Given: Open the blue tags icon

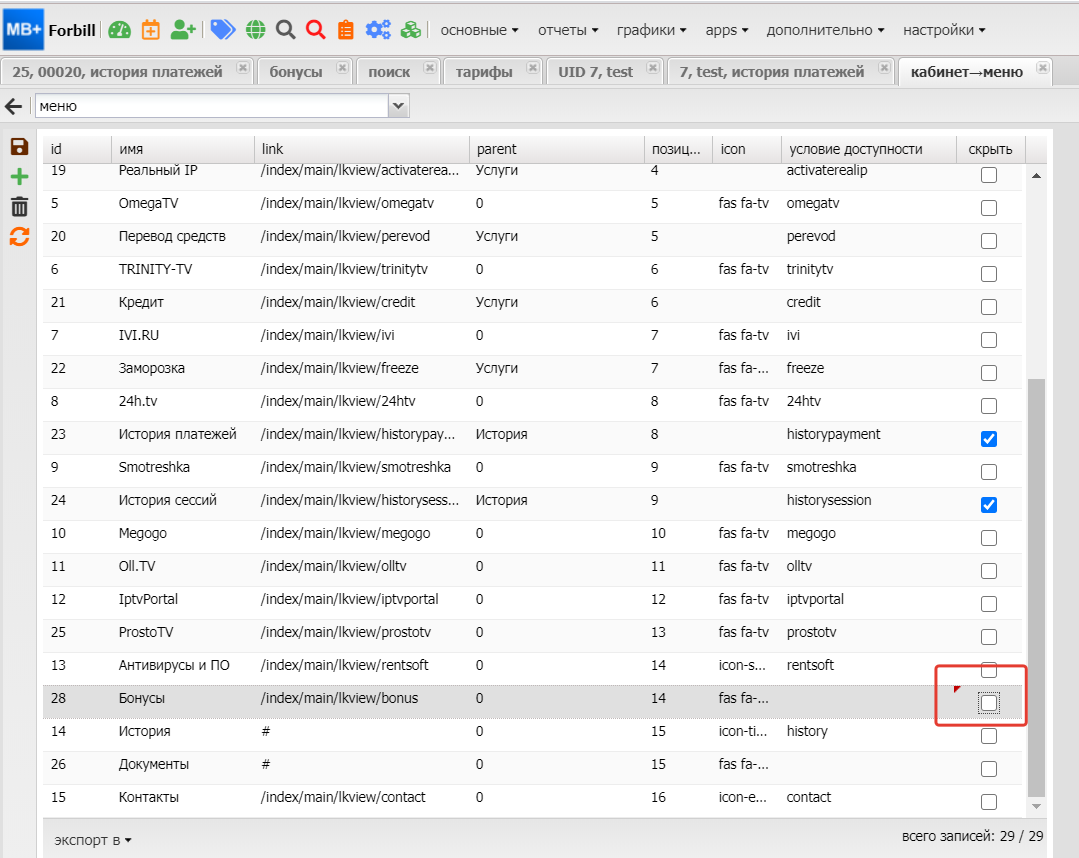Looking at the screenshot, I should 223,30.
